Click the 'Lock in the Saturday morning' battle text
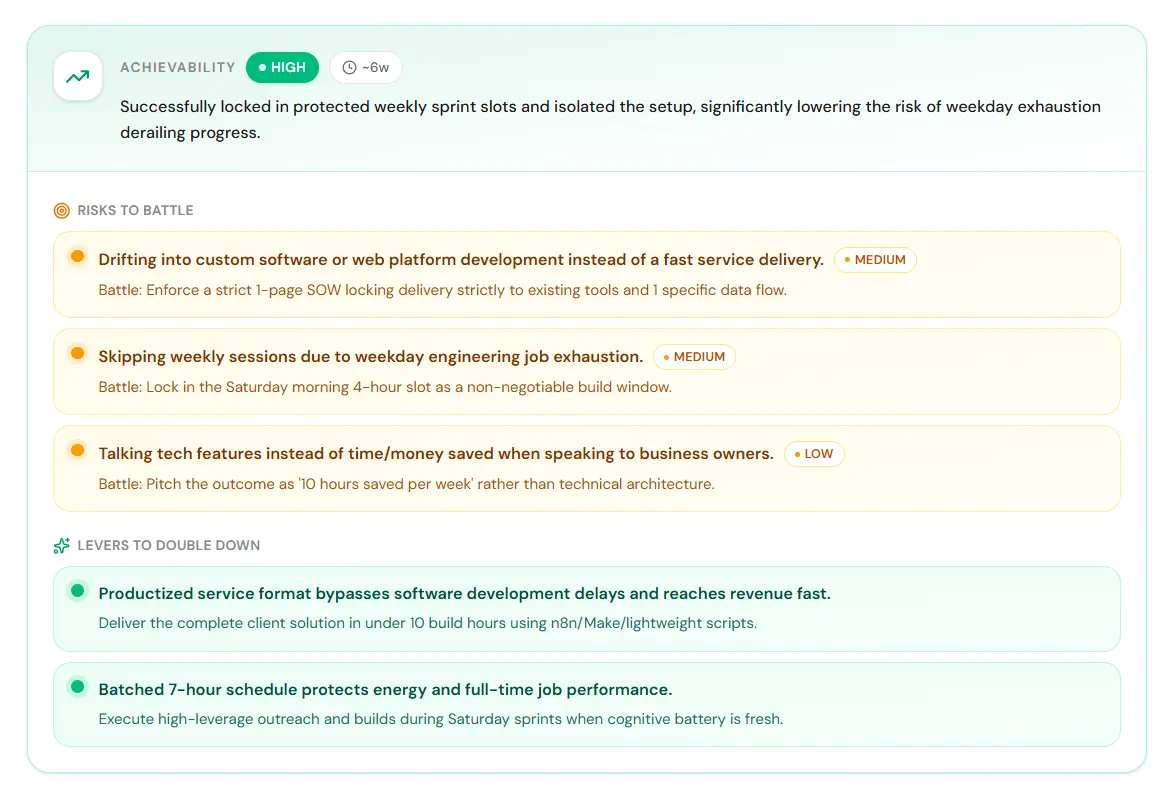 coord(385,387)
